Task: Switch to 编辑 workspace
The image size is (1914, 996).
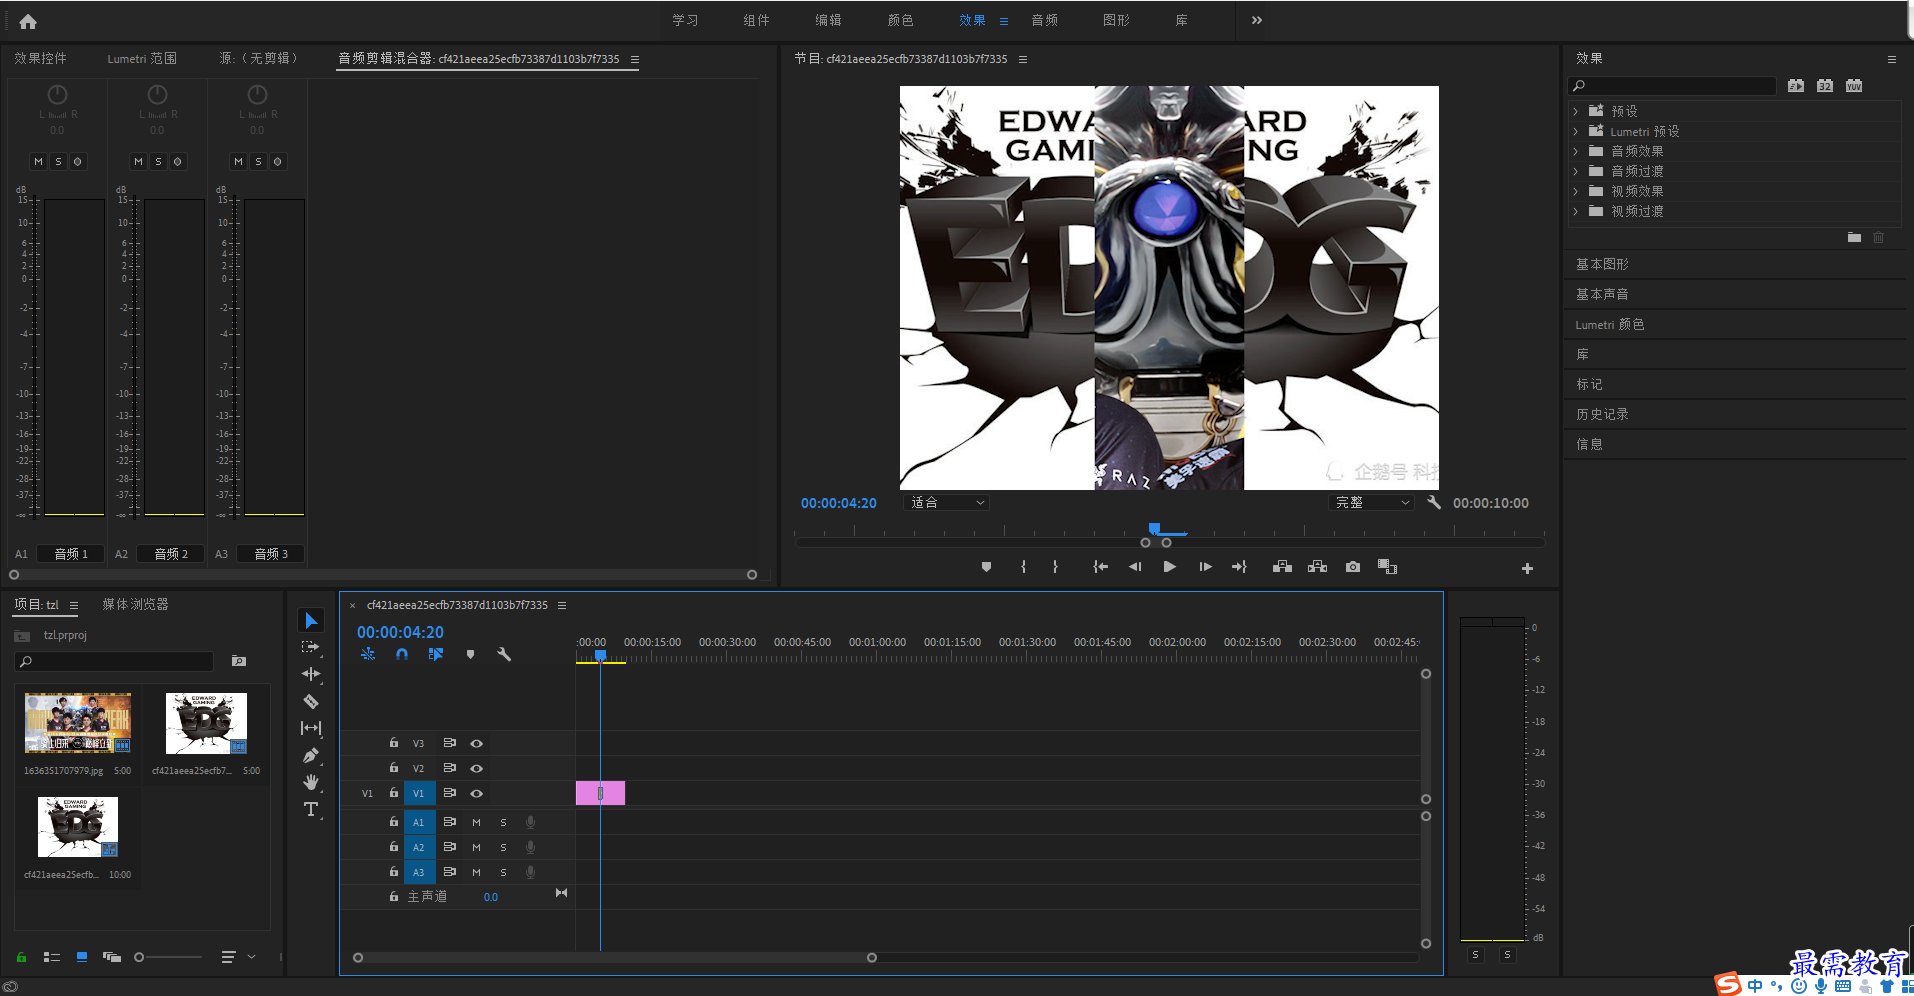Action: 828,20
